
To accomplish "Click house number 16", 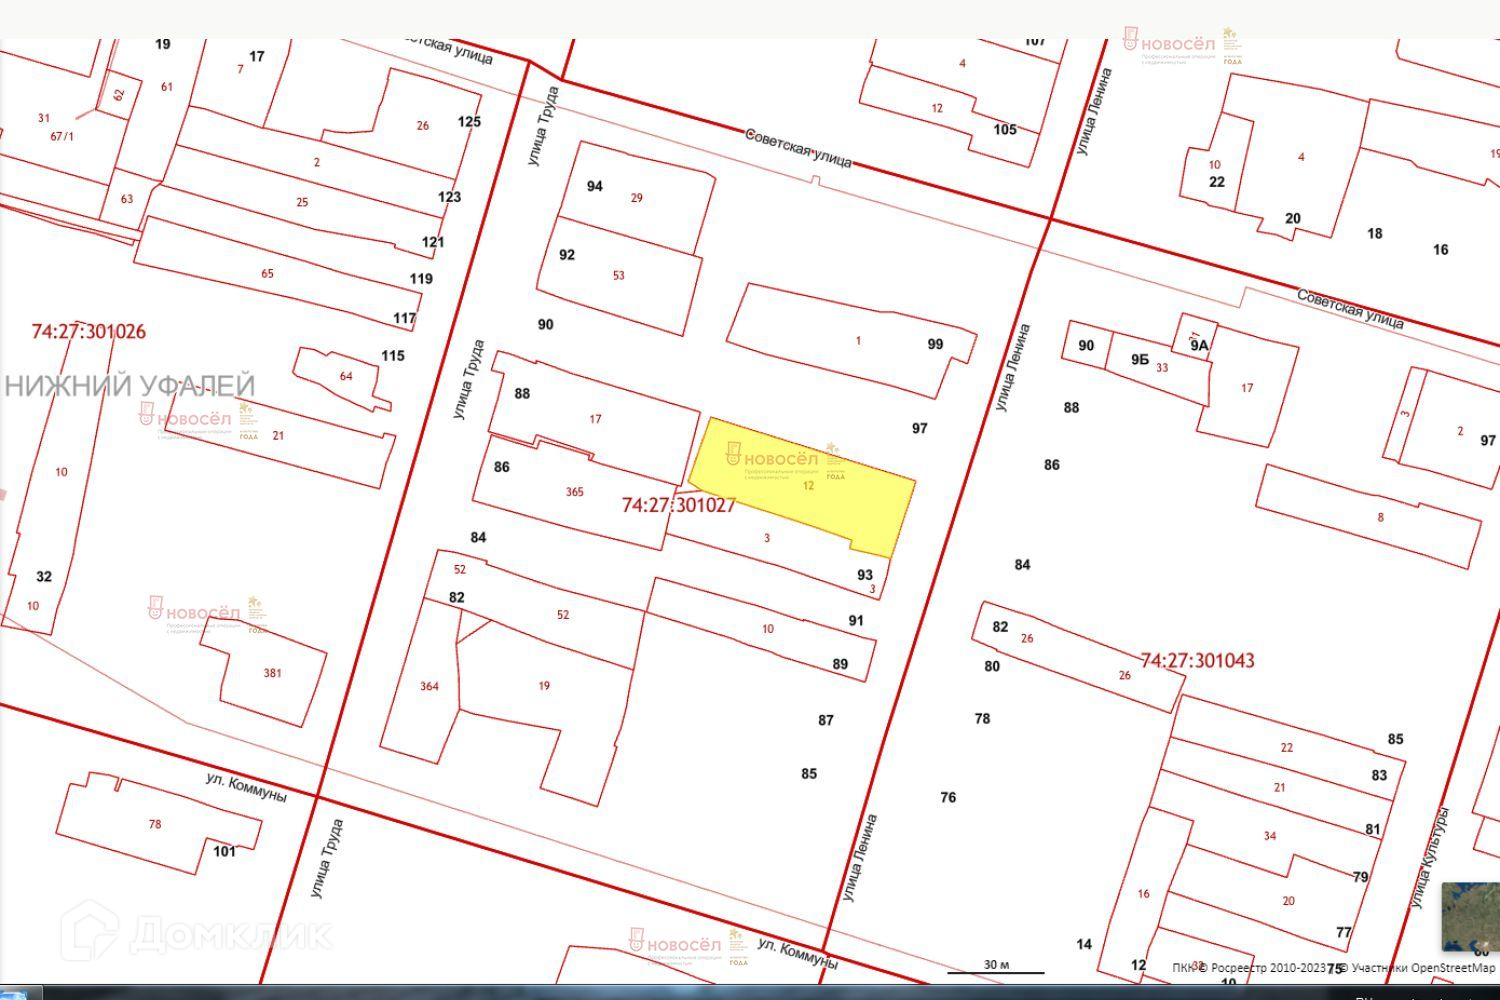I will click(x=1441, y=249).
